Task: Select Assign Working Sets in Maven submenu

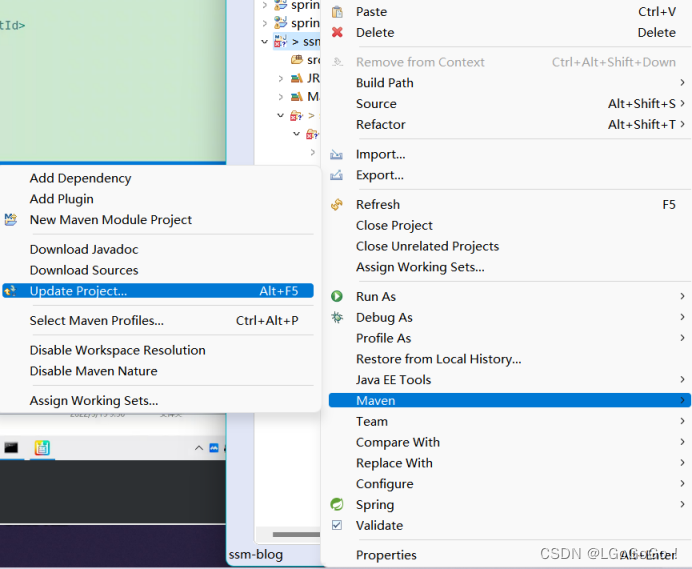Action: pos(158,400)
